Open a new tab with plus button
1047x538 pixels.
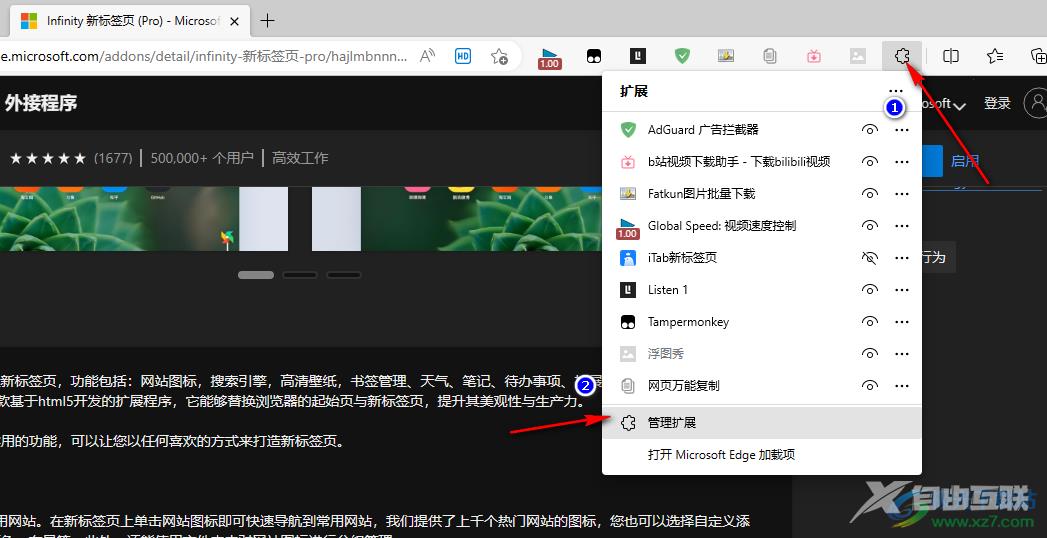pyautogui.click(x=267, y=21)
